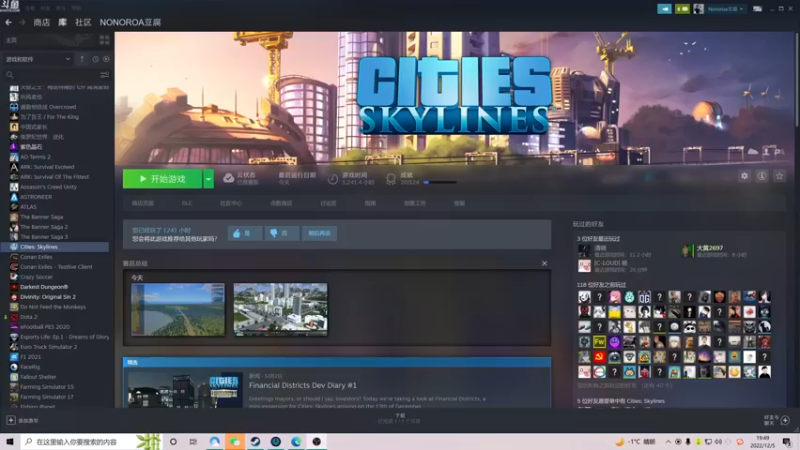
Task: Click the upward arrow sort button in sidebar
Action: click(82, 59)
